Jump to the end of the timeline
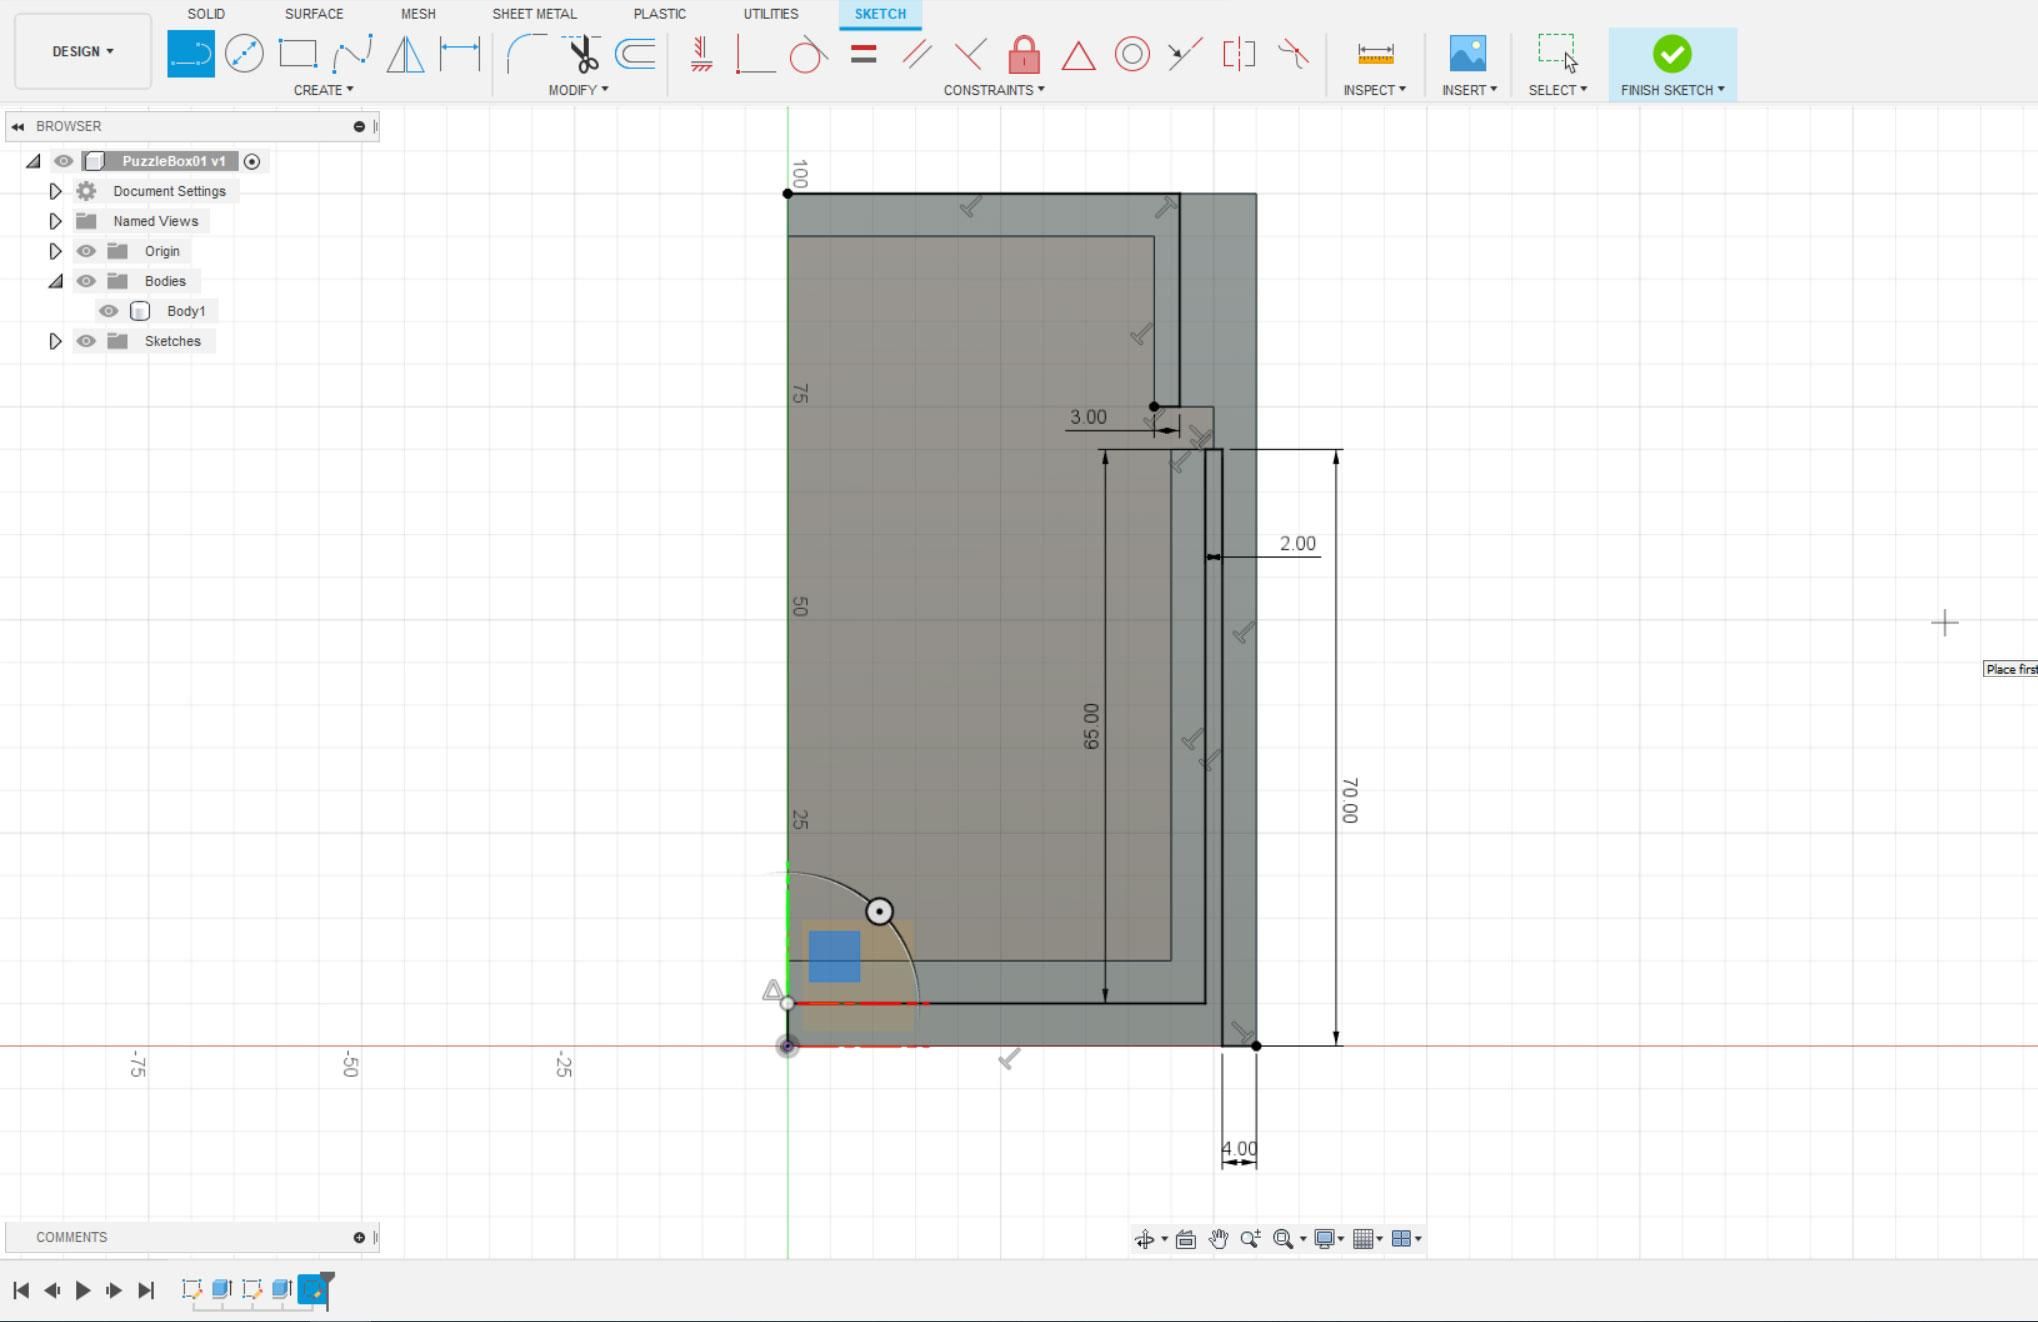This screenshot has width=2038, height=1322. pos(148,1290)
